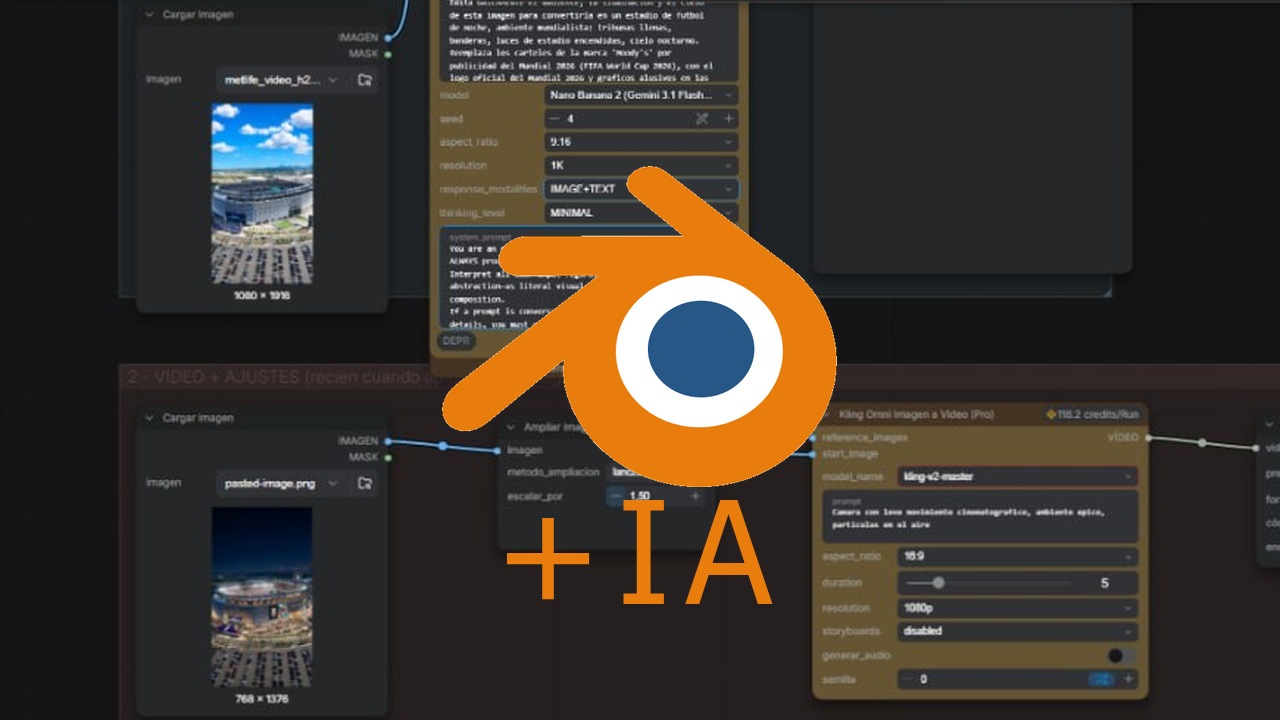Collapse the Ampliar imagen node

tap(511, 427)
